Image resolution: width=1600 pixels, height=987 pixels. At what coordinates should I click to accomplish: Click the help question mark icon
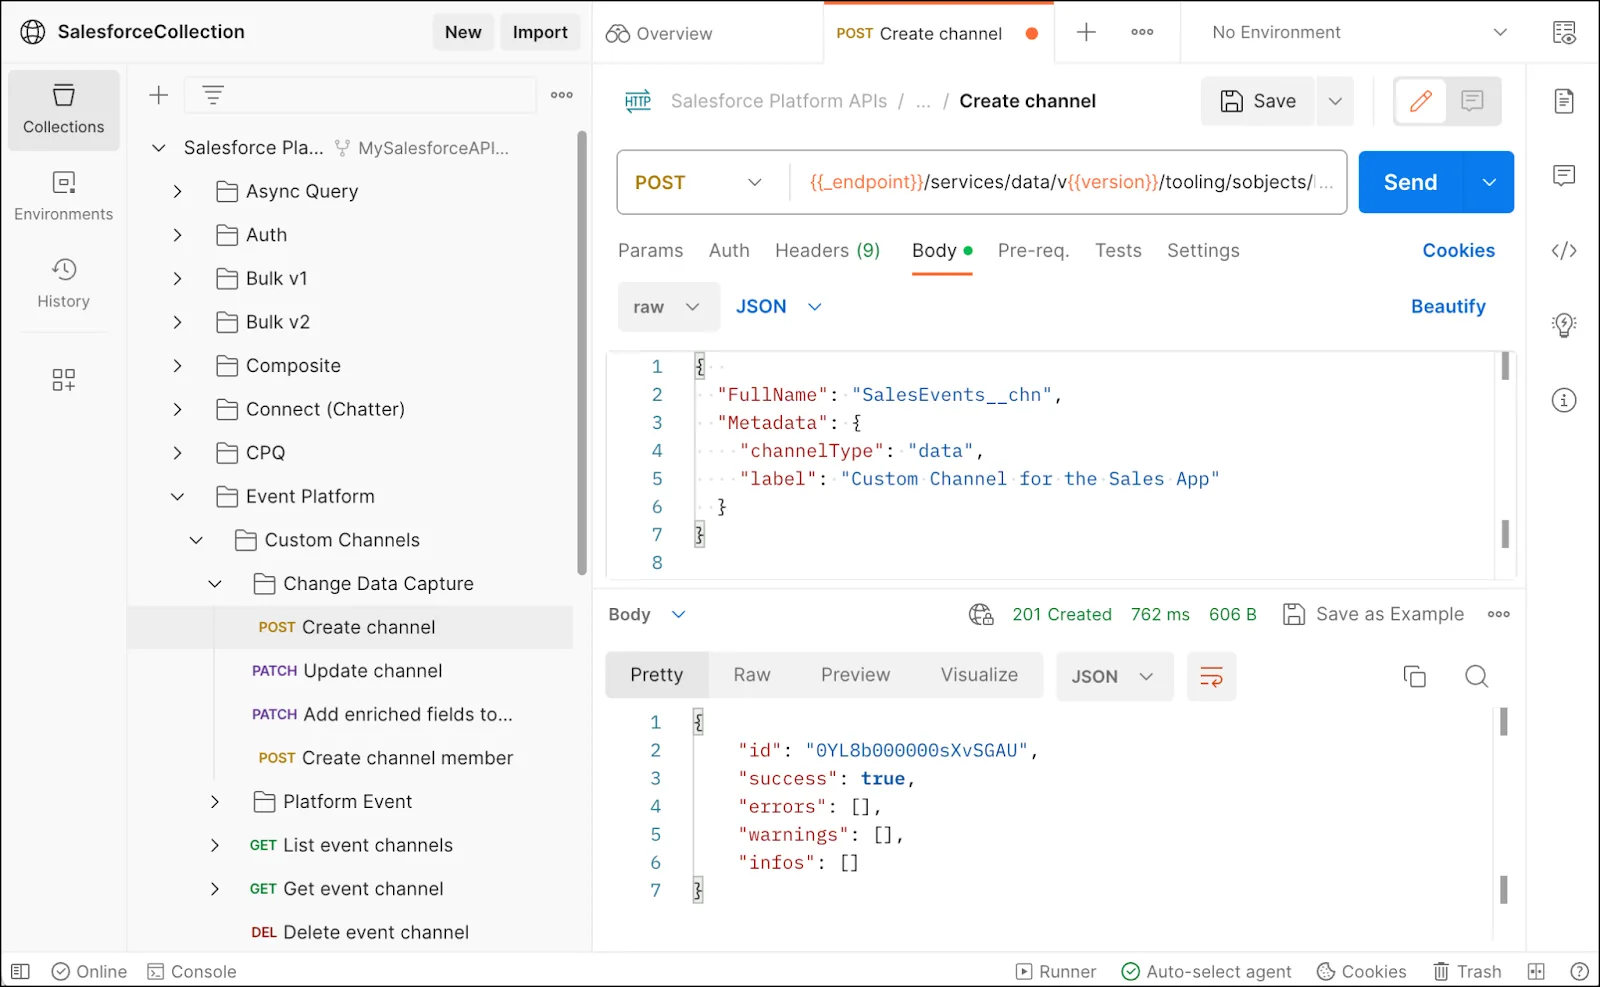point(1579,971)
